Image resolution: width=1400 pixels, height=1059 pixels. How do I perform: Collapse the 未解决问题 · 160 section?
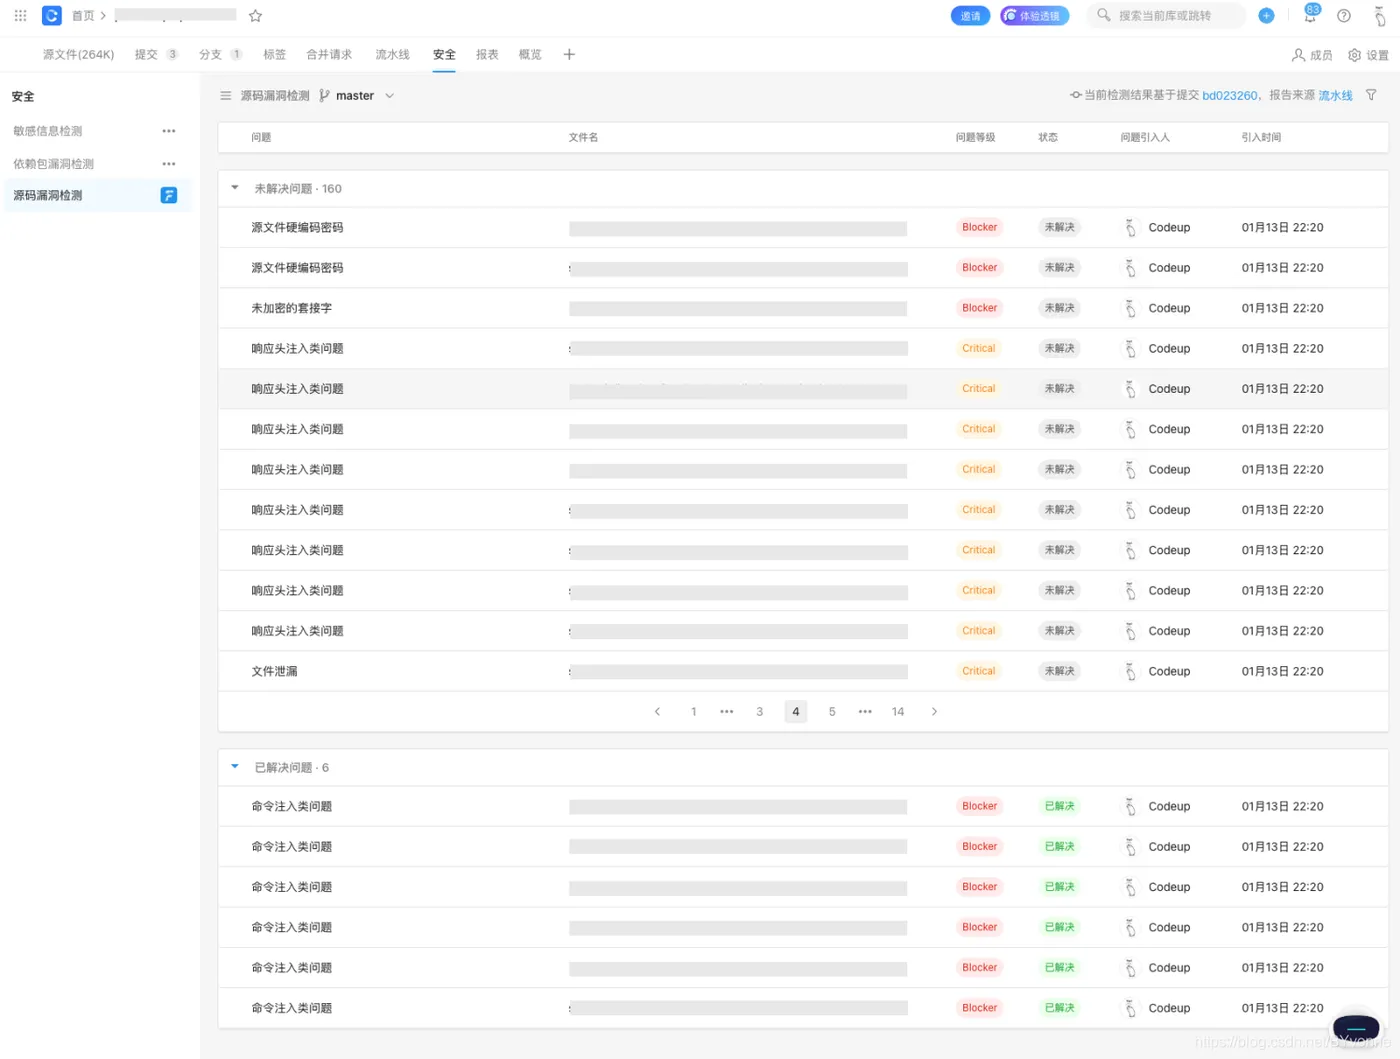pyautogui.click(x=235, y=188)
